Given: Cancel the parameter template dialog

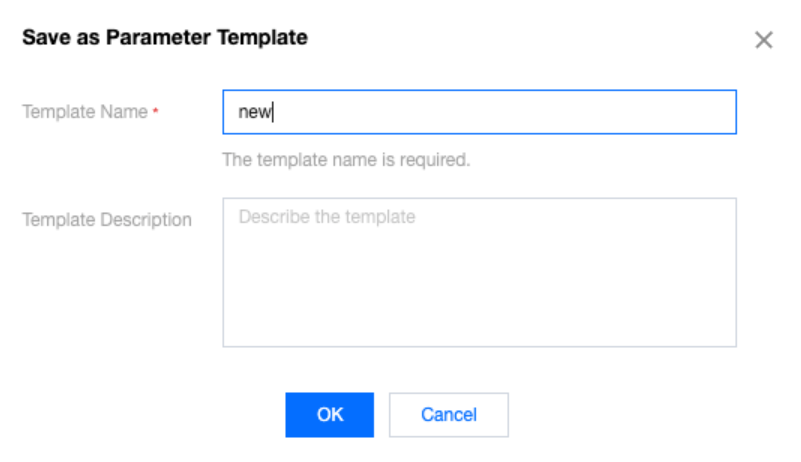Looking at the screenshot, I should pos(448,414).
